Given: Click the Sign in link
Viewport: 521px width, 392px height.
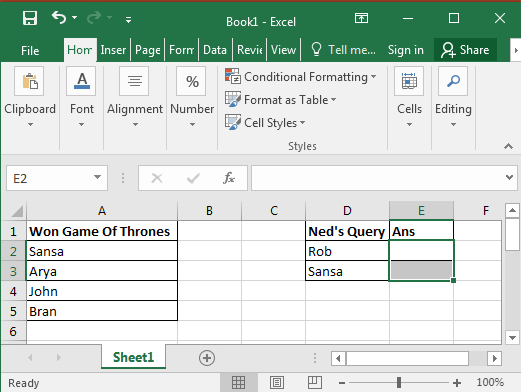Looking at the screenshot, I should pyautogui.click(x=406, y=50).
